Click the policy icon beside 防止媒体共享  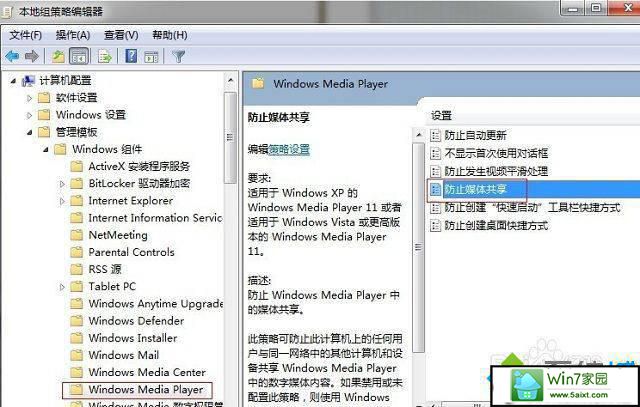coord(436,189)
